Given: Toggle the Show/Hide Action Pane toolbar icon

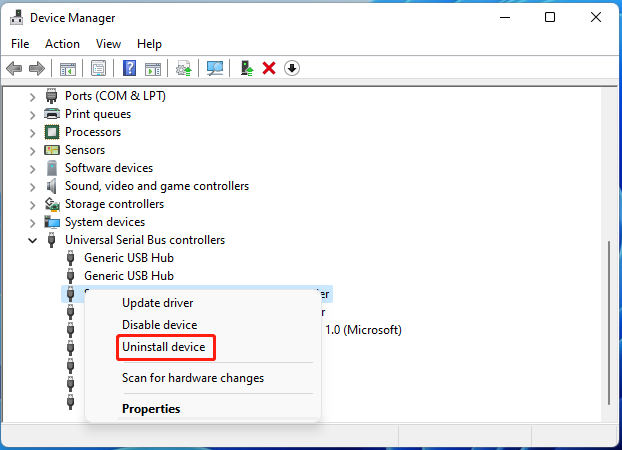Looking at the screenshot, I should [153, 68].
